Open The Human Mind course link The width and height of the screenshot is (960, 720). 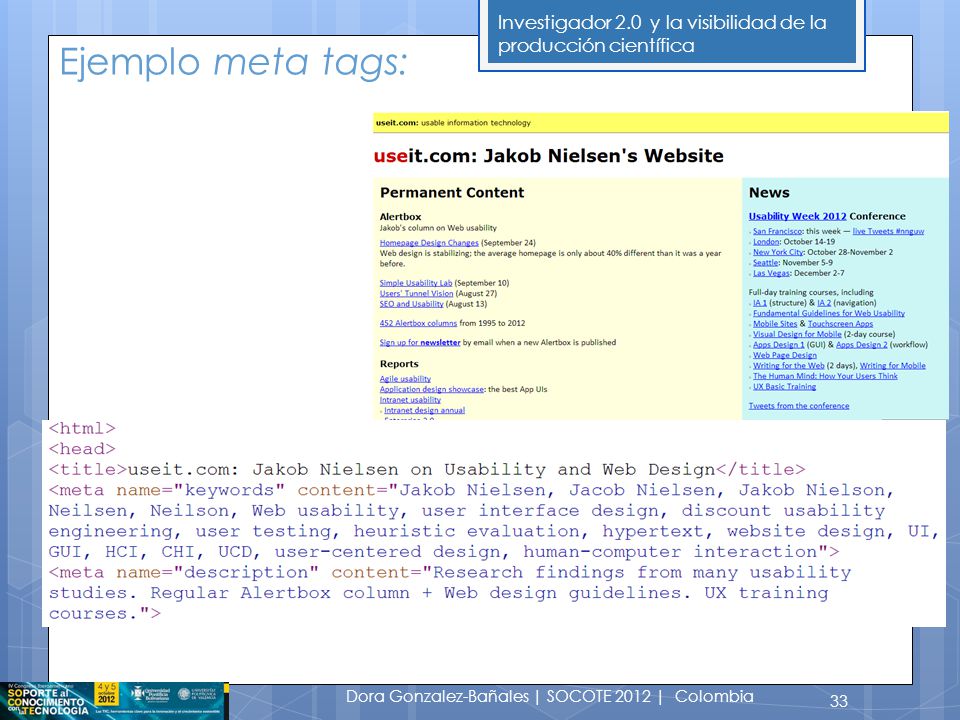[x=825, y=376]
